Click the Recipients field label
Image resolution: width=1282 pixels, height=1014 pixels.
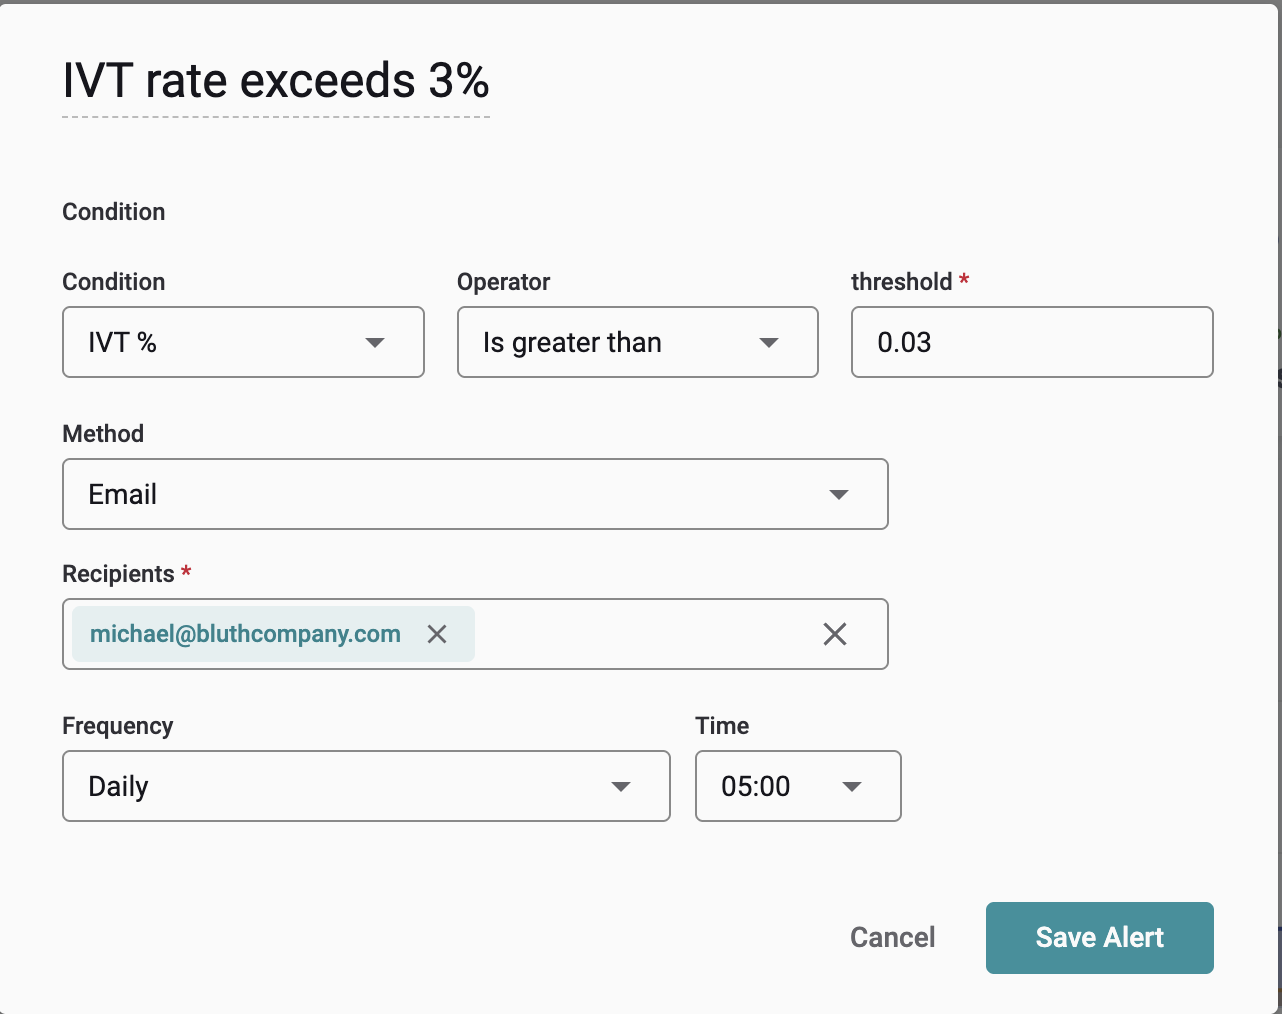(118, 574)
